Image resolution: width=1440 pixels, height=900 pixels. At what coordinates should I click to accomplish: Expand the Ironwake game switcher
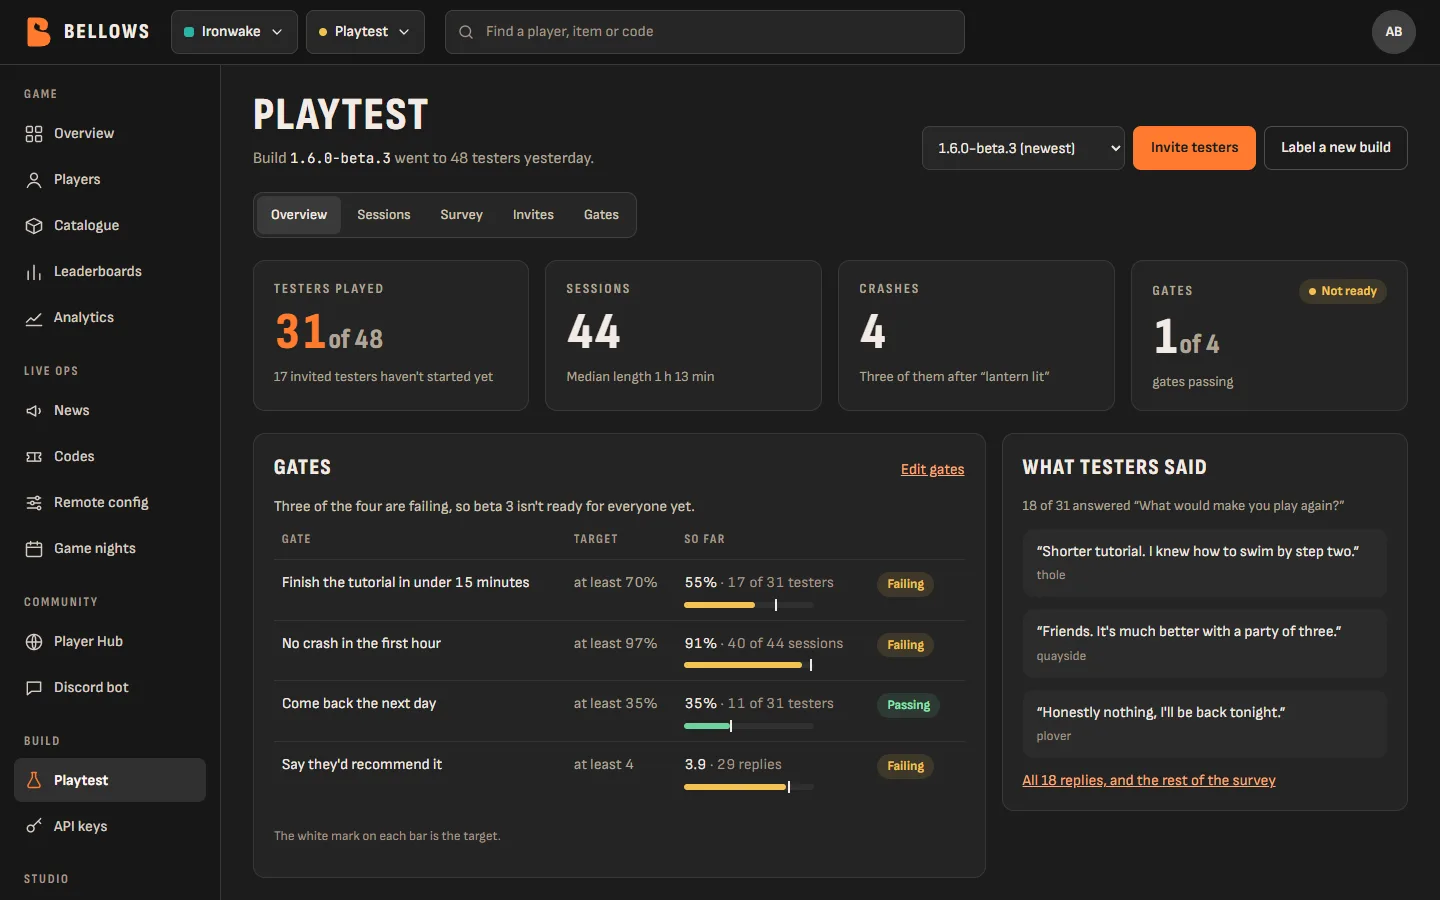[234, 32]
